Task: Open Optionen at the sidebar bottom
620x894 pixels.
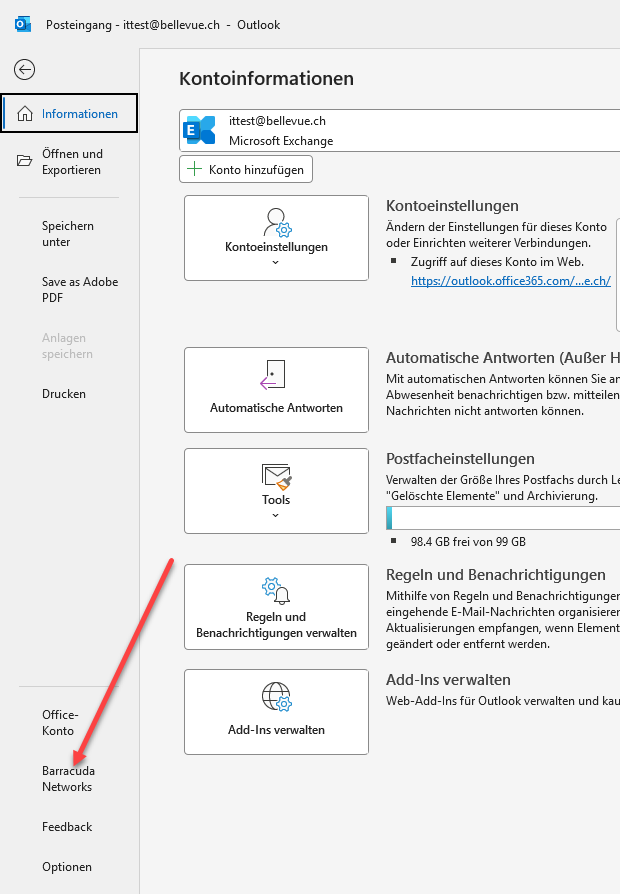Action: coord(69,867)
